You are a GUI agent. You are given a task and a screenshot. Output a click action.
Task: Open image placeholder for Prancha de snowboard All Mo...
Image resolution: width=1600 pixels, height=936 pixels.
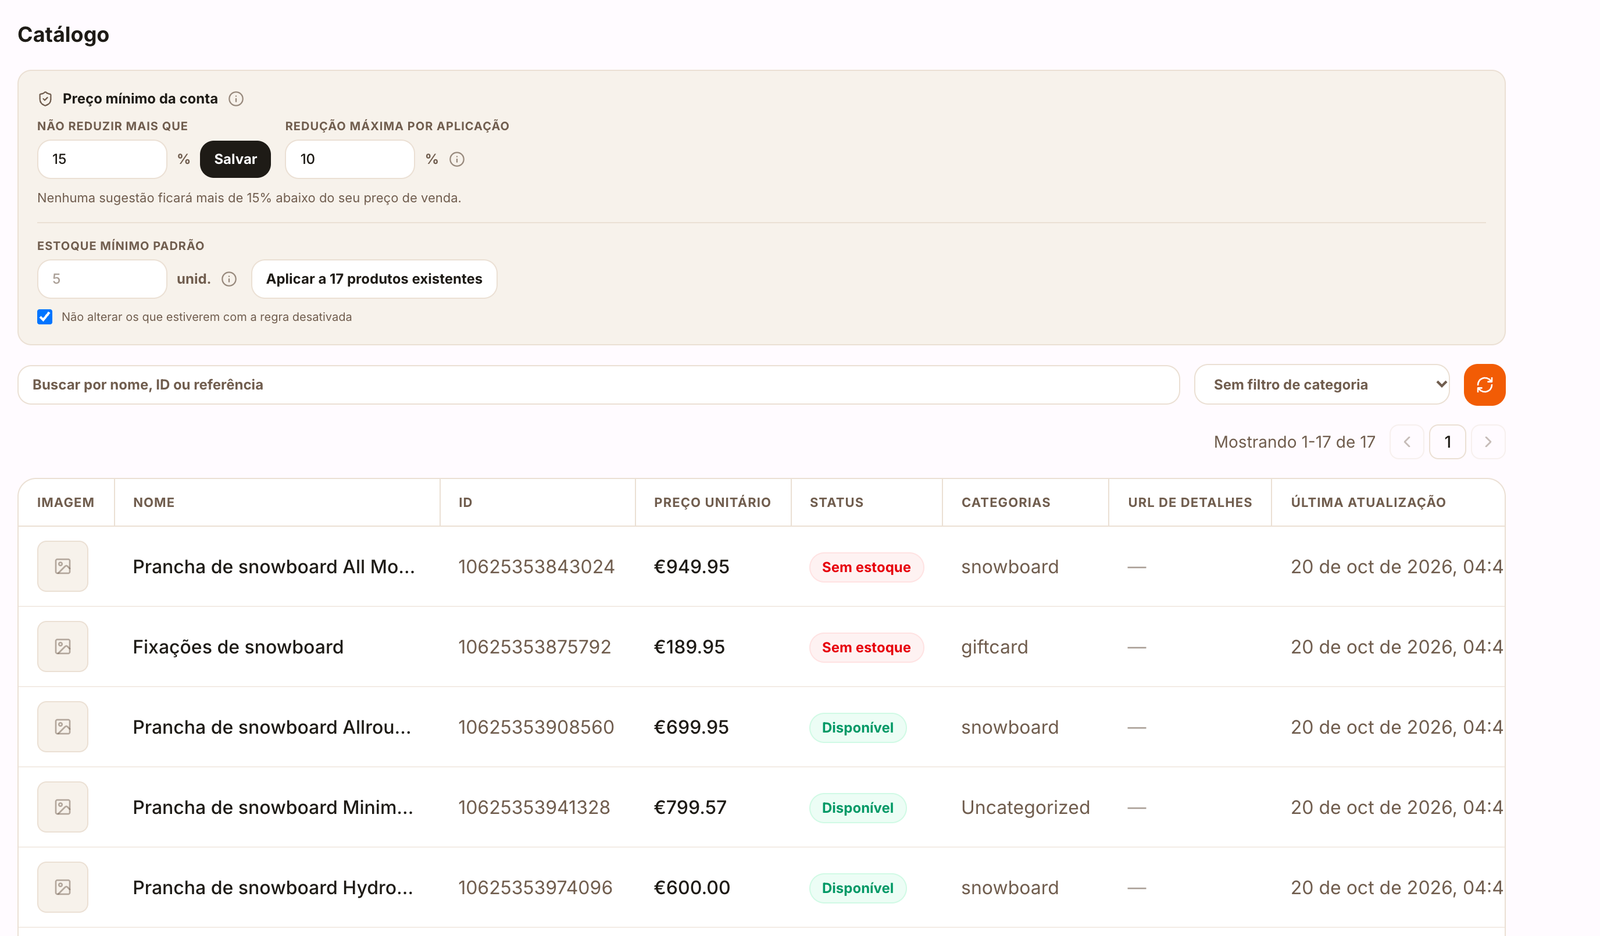click(x=63, y=567)
